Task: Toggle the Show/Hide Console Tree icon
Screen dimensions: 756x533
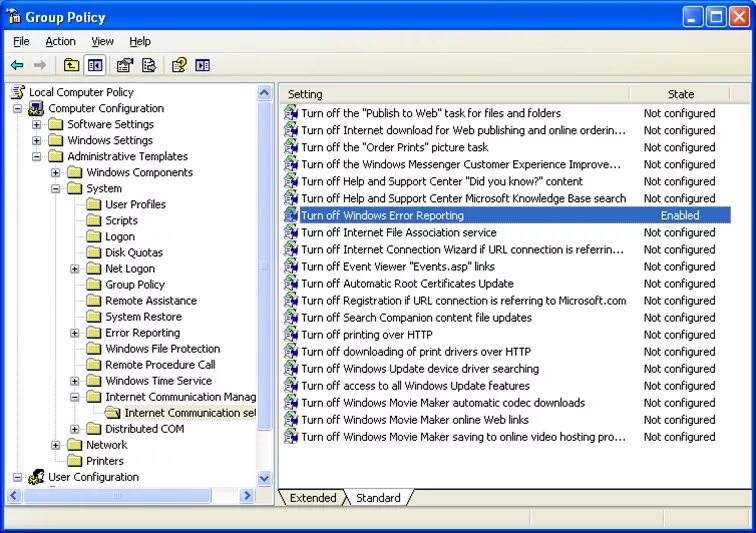Action: tap(95, 65)
